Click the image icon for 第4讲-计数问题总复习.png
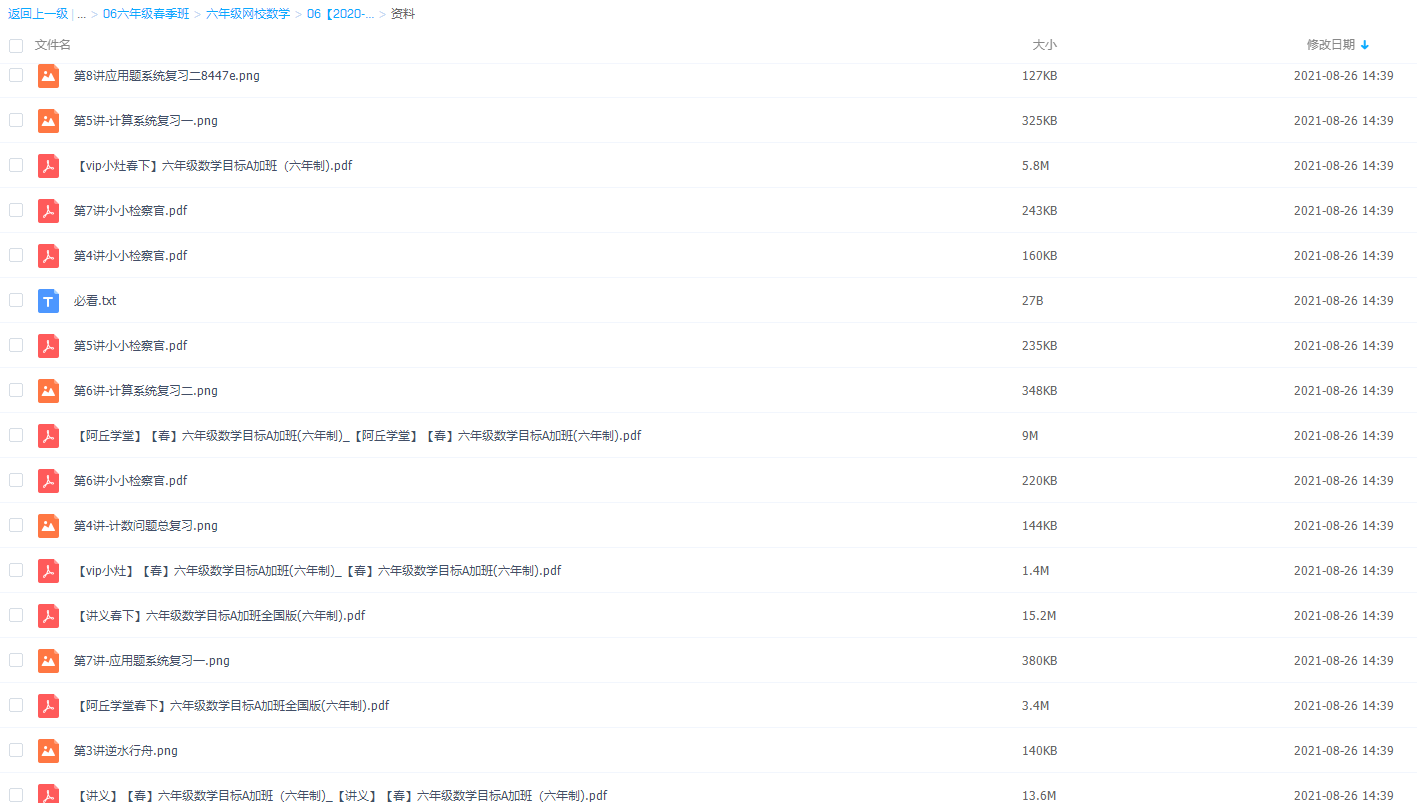Viewport: 1417px width, 803px height. click(48, 526)
